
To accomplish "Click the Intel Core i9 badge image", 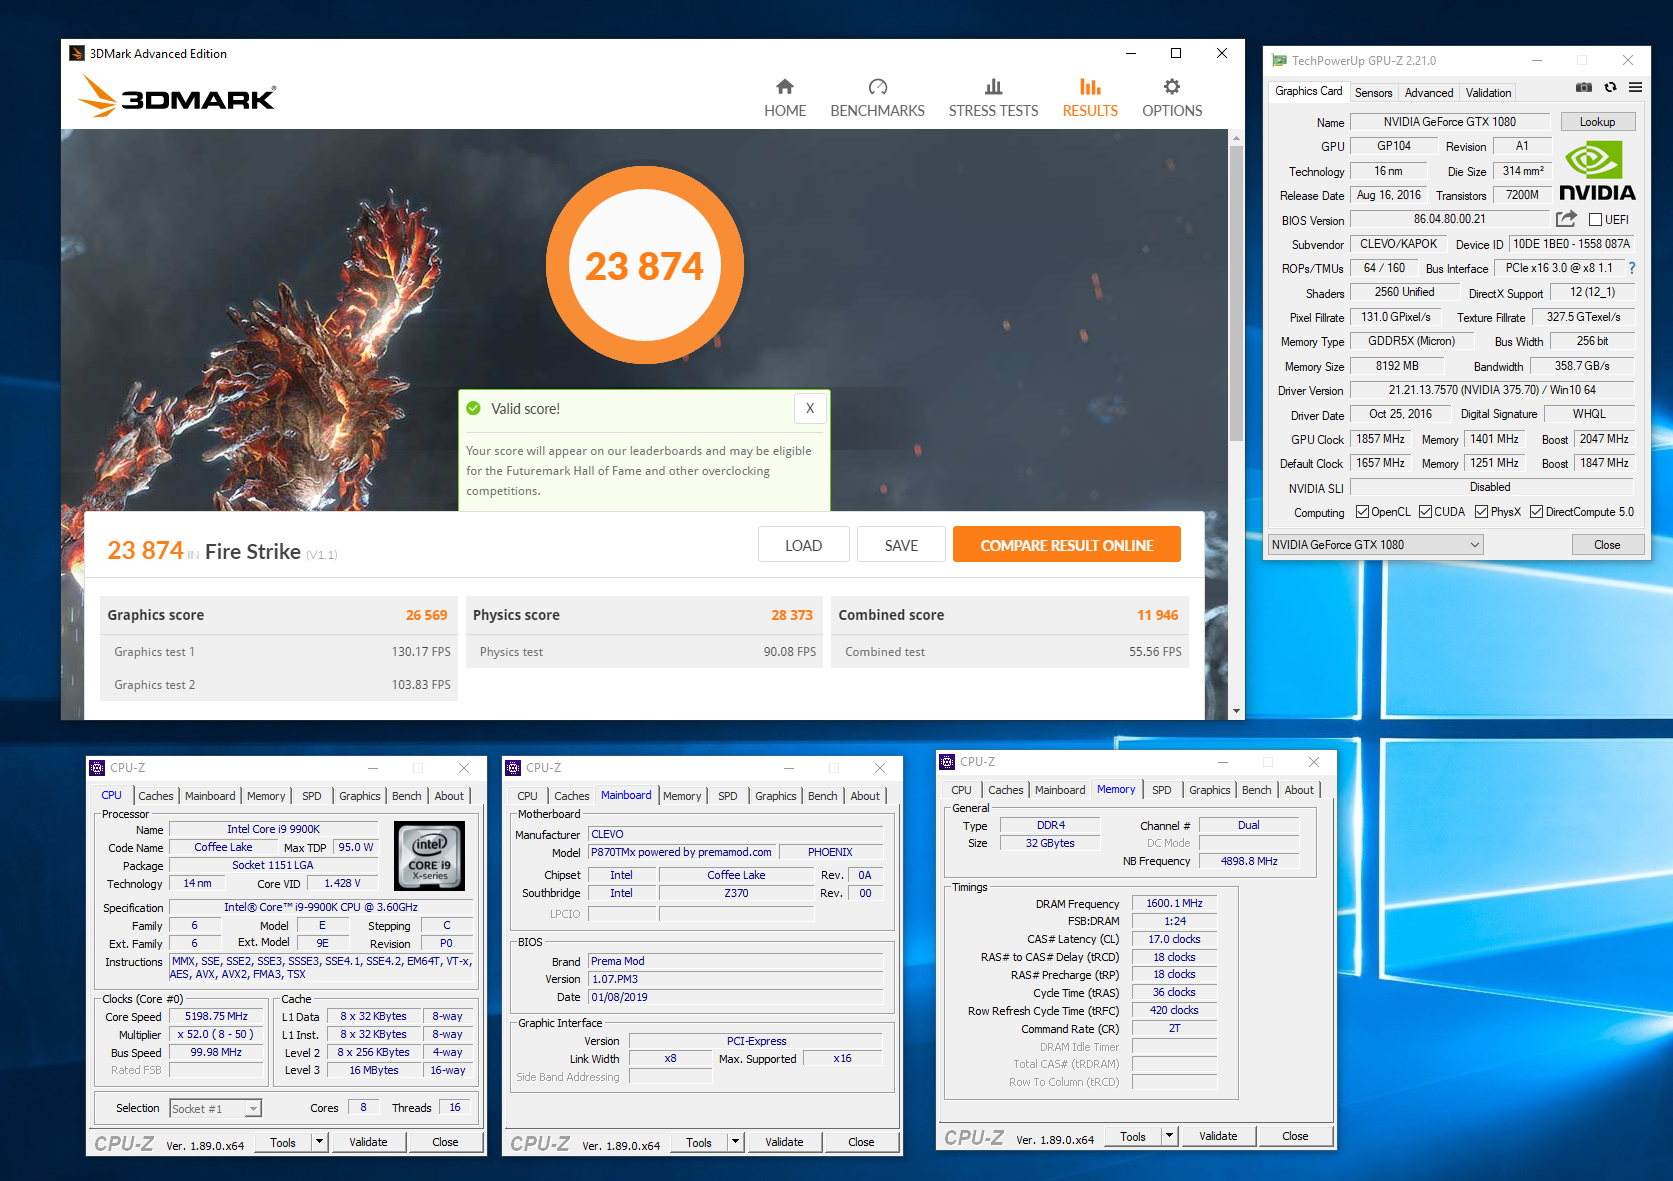I will pyautogui.click(x=430, y=856).
